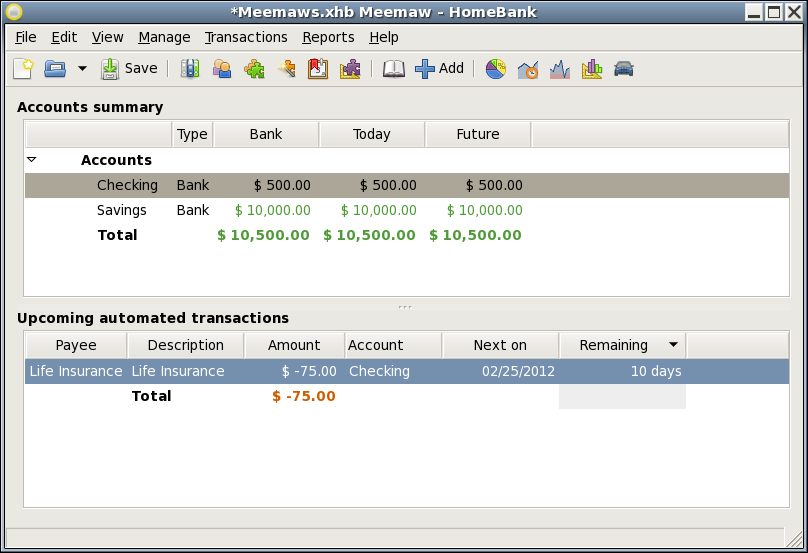808x553 pixels.
Task: Open the Edit menu
Action: 64,38
